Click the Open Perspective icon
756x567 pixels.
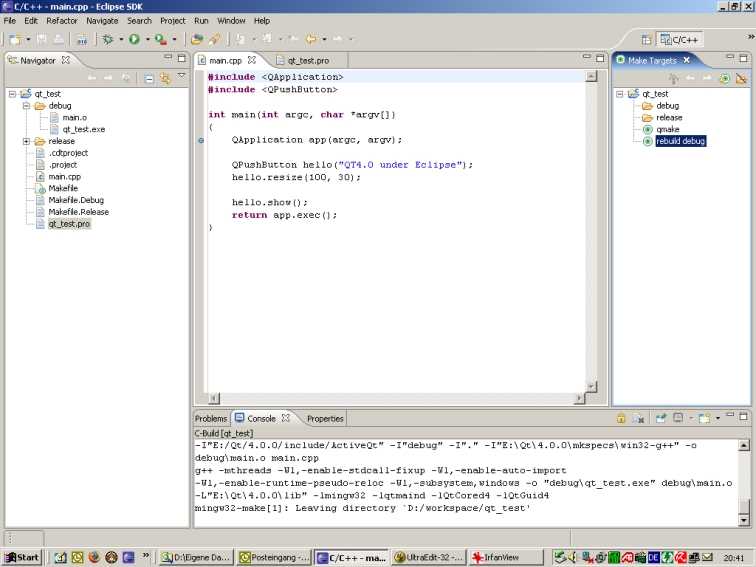[646, 40]
